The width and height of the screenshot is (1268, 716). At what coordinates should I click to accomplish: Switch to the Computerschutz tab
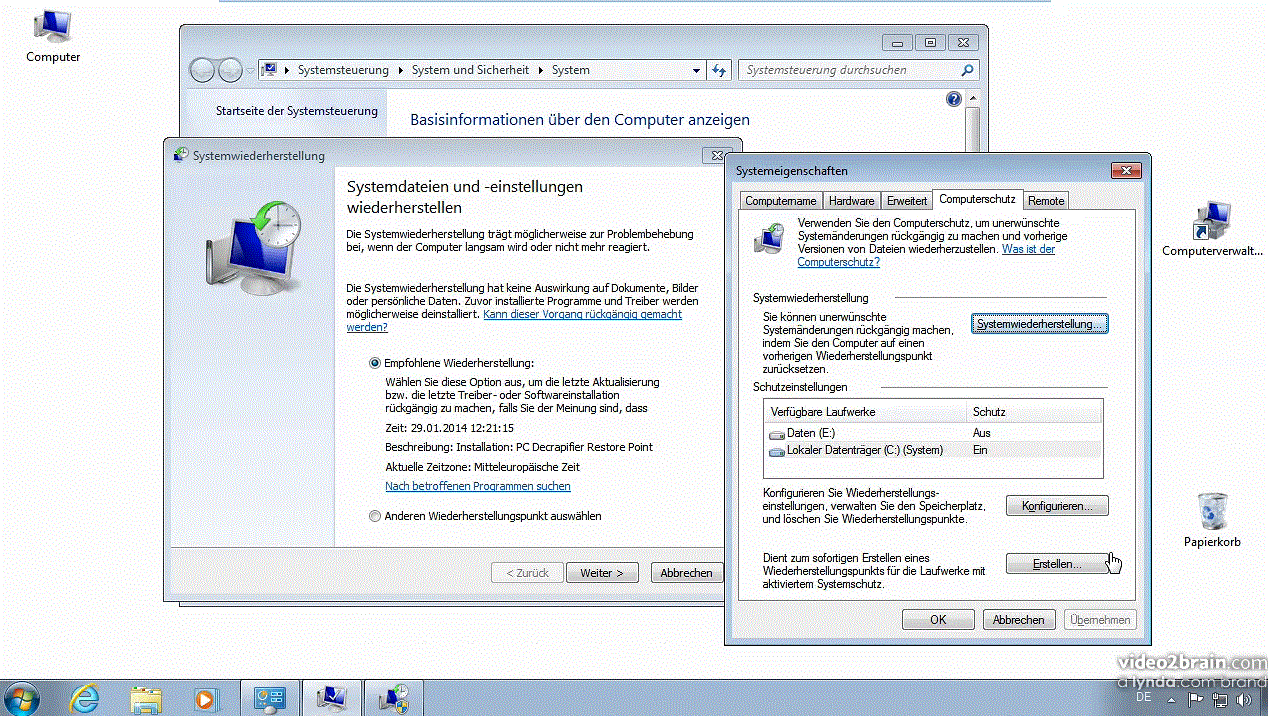(976, 200)
